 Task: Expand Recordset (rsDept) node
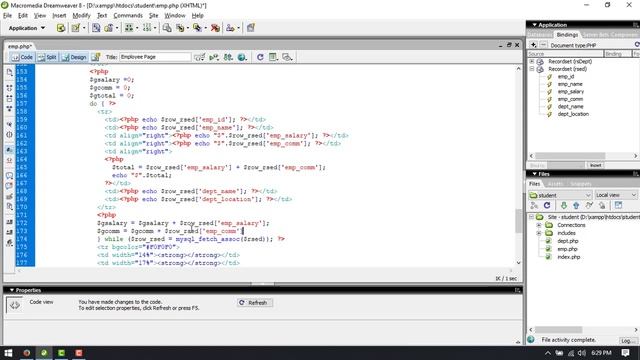click(532, 61)
